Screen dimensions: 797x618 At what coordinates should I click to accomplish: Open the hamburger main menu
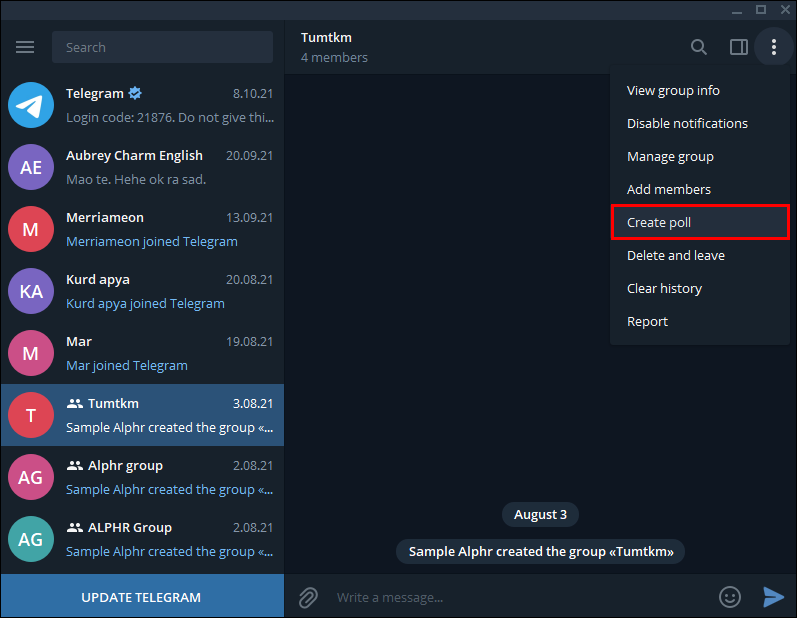tap(25, 47)
